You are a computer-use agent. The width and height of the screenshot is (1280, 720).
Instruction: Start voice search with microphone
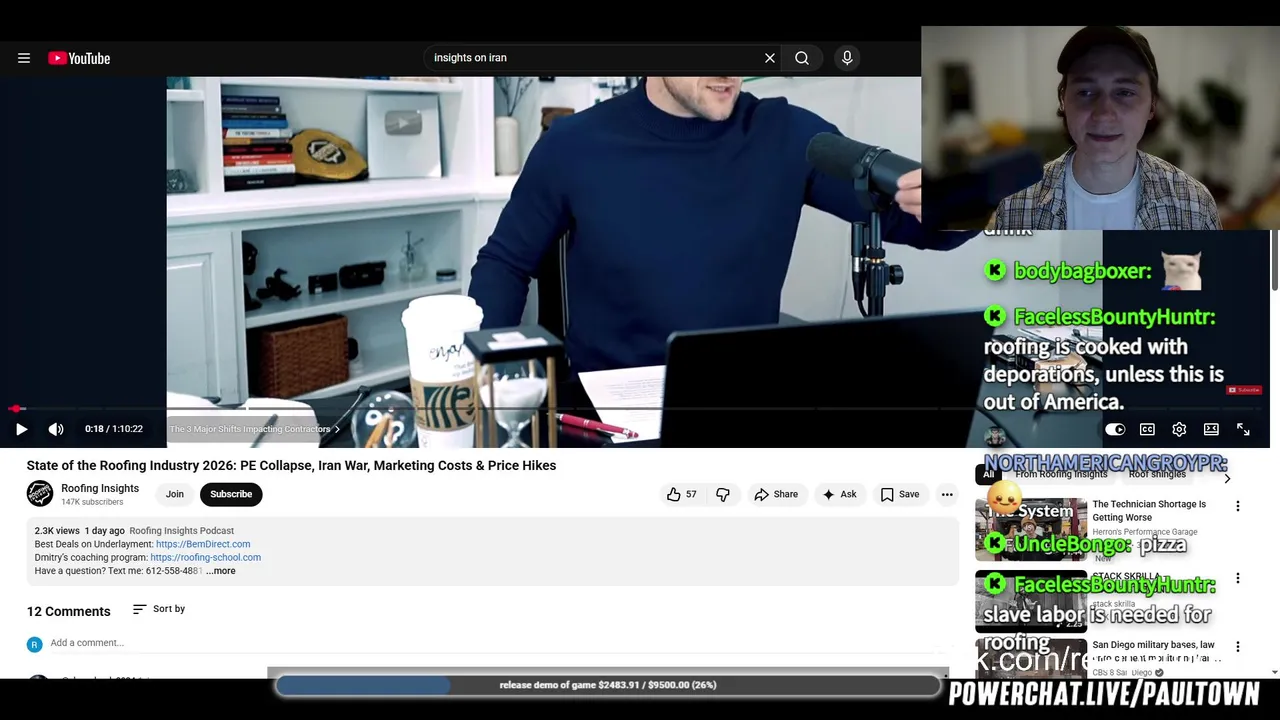847,58
